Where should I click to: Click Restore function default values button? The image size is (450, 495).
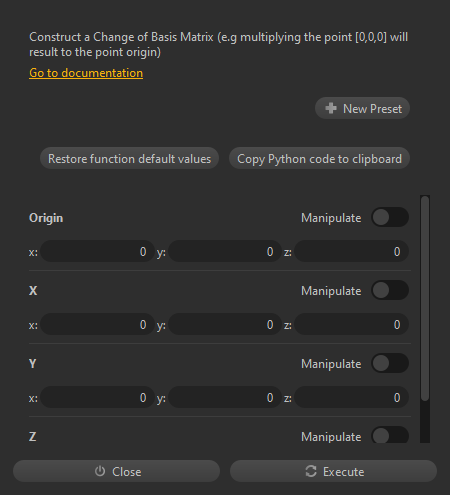[x=129, y=158]
